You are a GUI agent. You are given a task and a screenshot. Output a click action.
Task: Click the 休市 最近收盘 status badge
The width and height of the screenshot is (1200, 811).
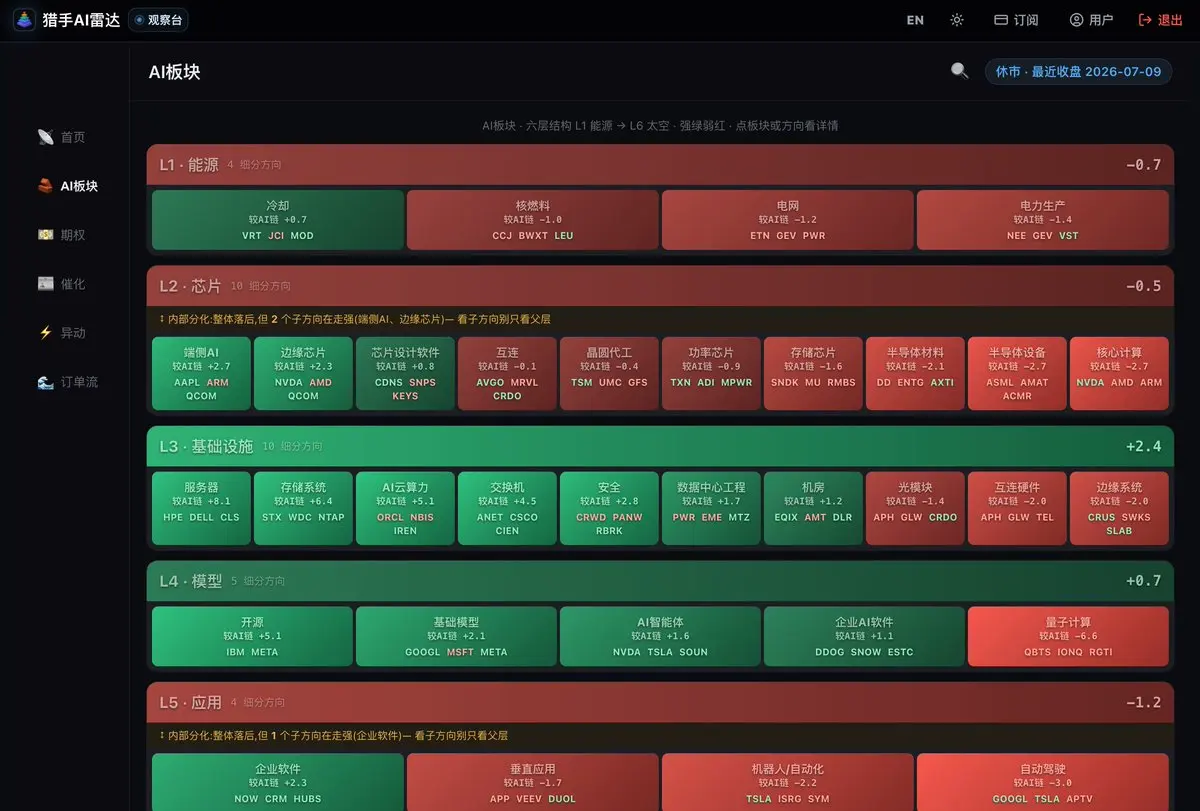pos(1078,71)
